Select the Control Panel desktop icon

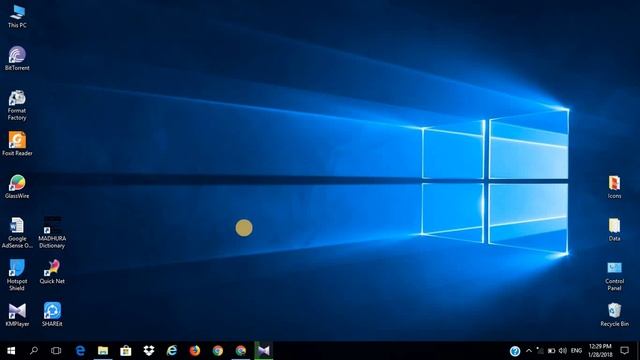[614, 276]
